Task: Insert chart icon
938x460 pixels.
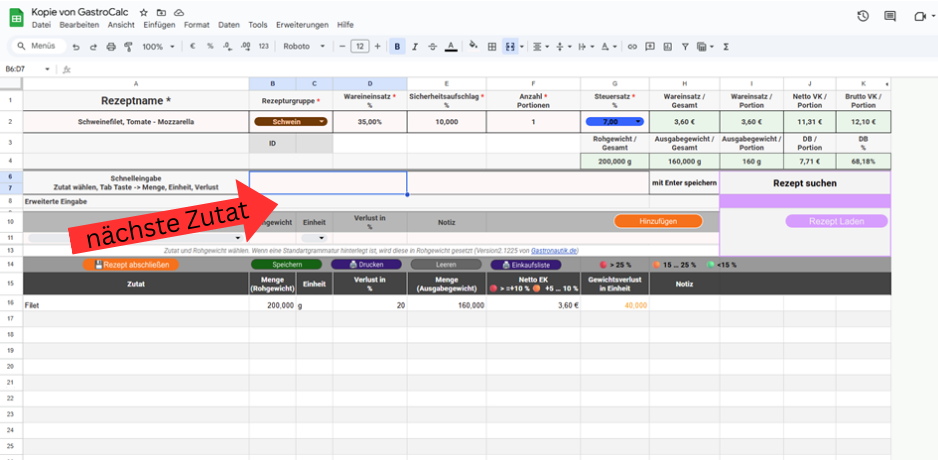Action: (668, 47)
